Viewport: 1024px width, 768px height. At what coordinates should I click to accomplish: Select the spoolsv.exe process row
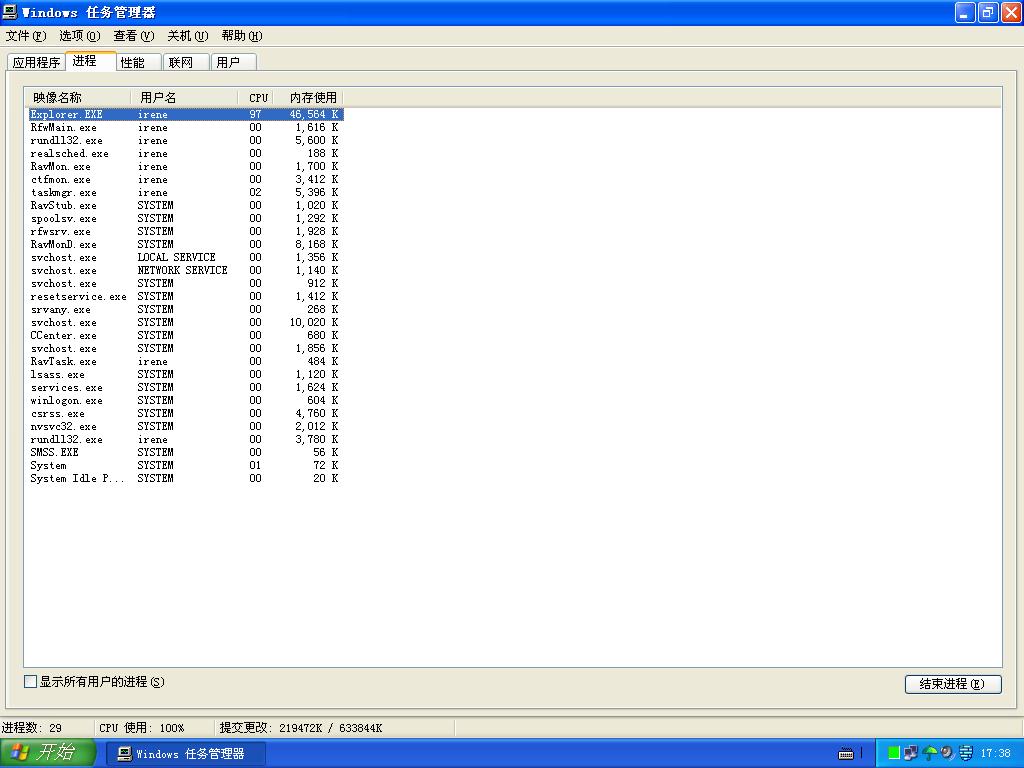(x=185, y=218)
